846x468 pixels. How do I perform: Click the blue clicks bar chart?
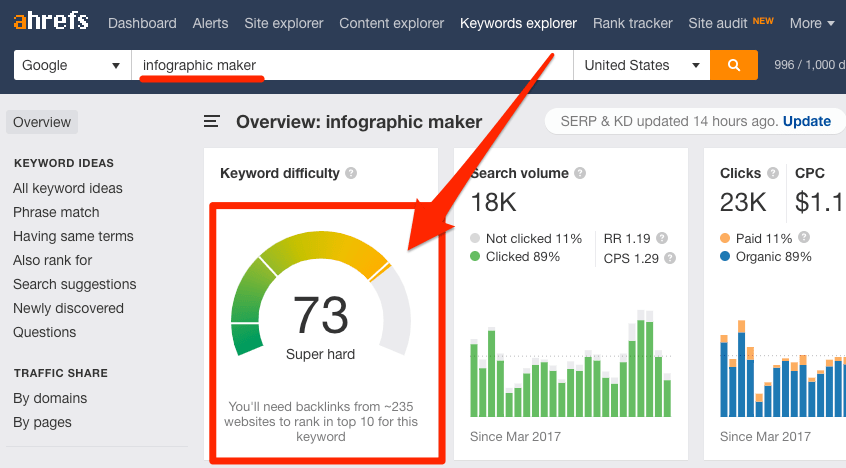click(x=783, y=369)
